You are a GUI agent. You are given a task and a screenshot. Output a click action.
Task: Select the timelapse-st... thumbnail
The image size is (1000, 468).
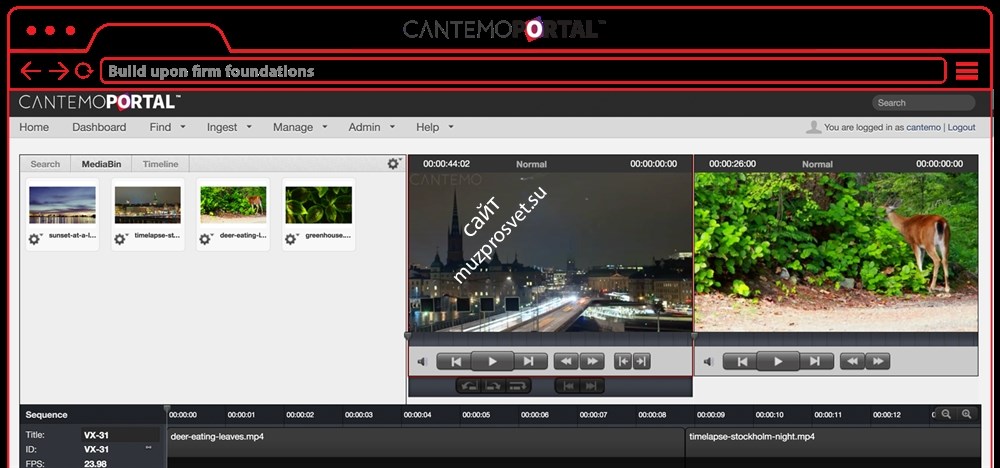(148, 205)
